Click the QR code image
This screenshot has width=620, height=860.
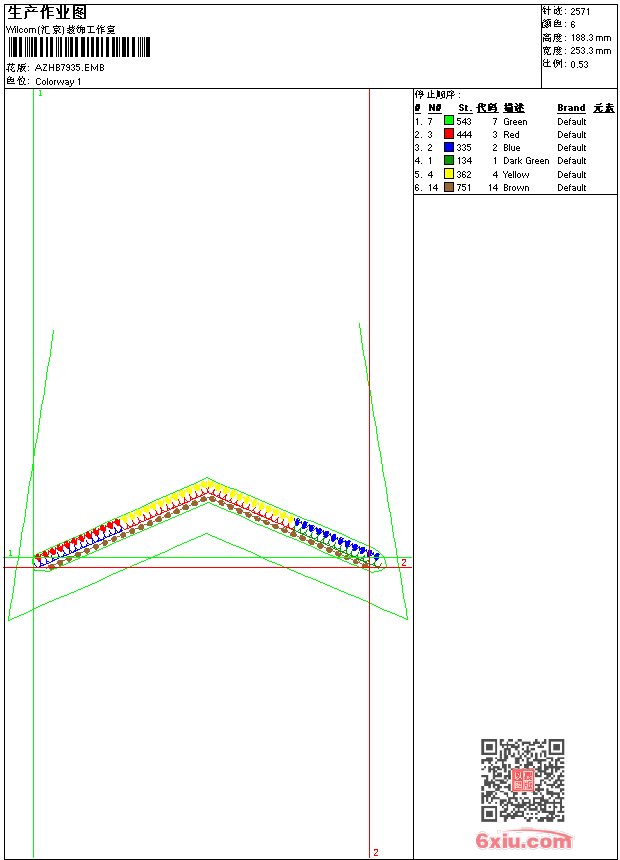coord(522,780)
